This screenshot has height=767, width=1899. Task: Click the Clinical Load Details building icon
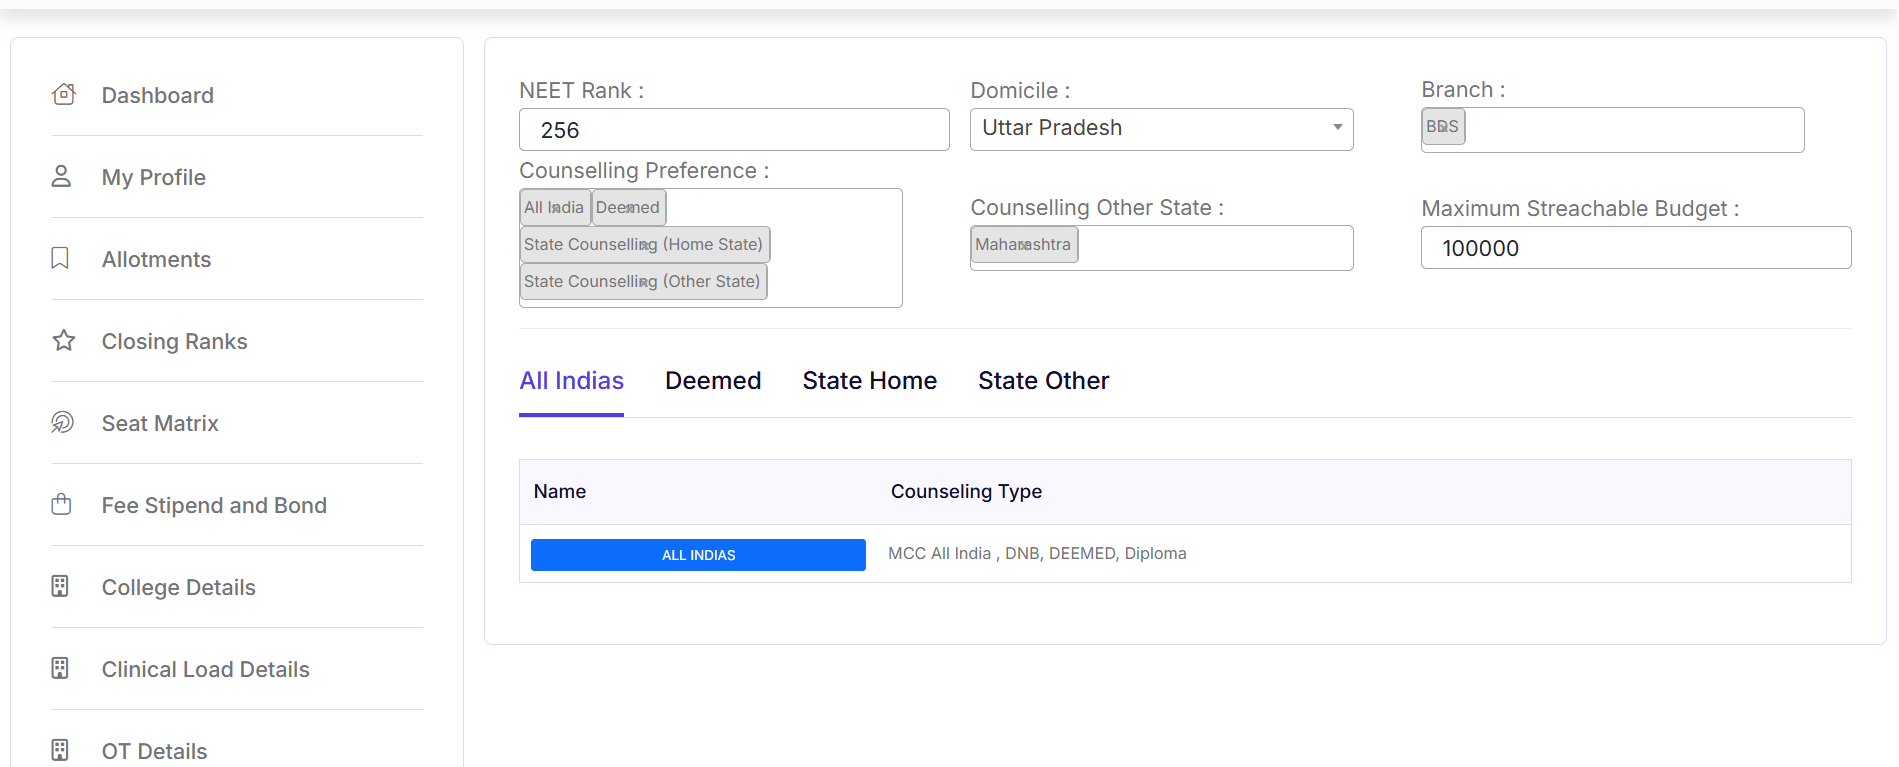[61, 669]
